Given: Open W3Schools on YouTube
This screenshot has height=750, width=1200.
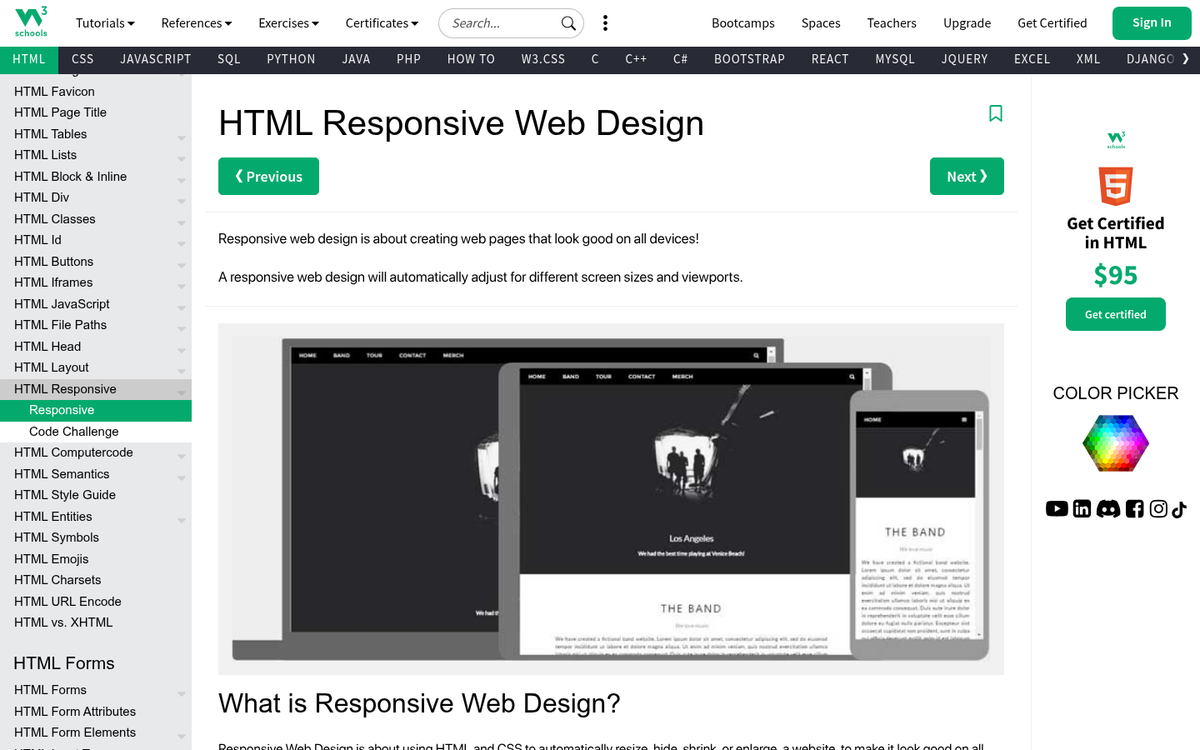Looking at the screenshot, I should click(1057, 509).
